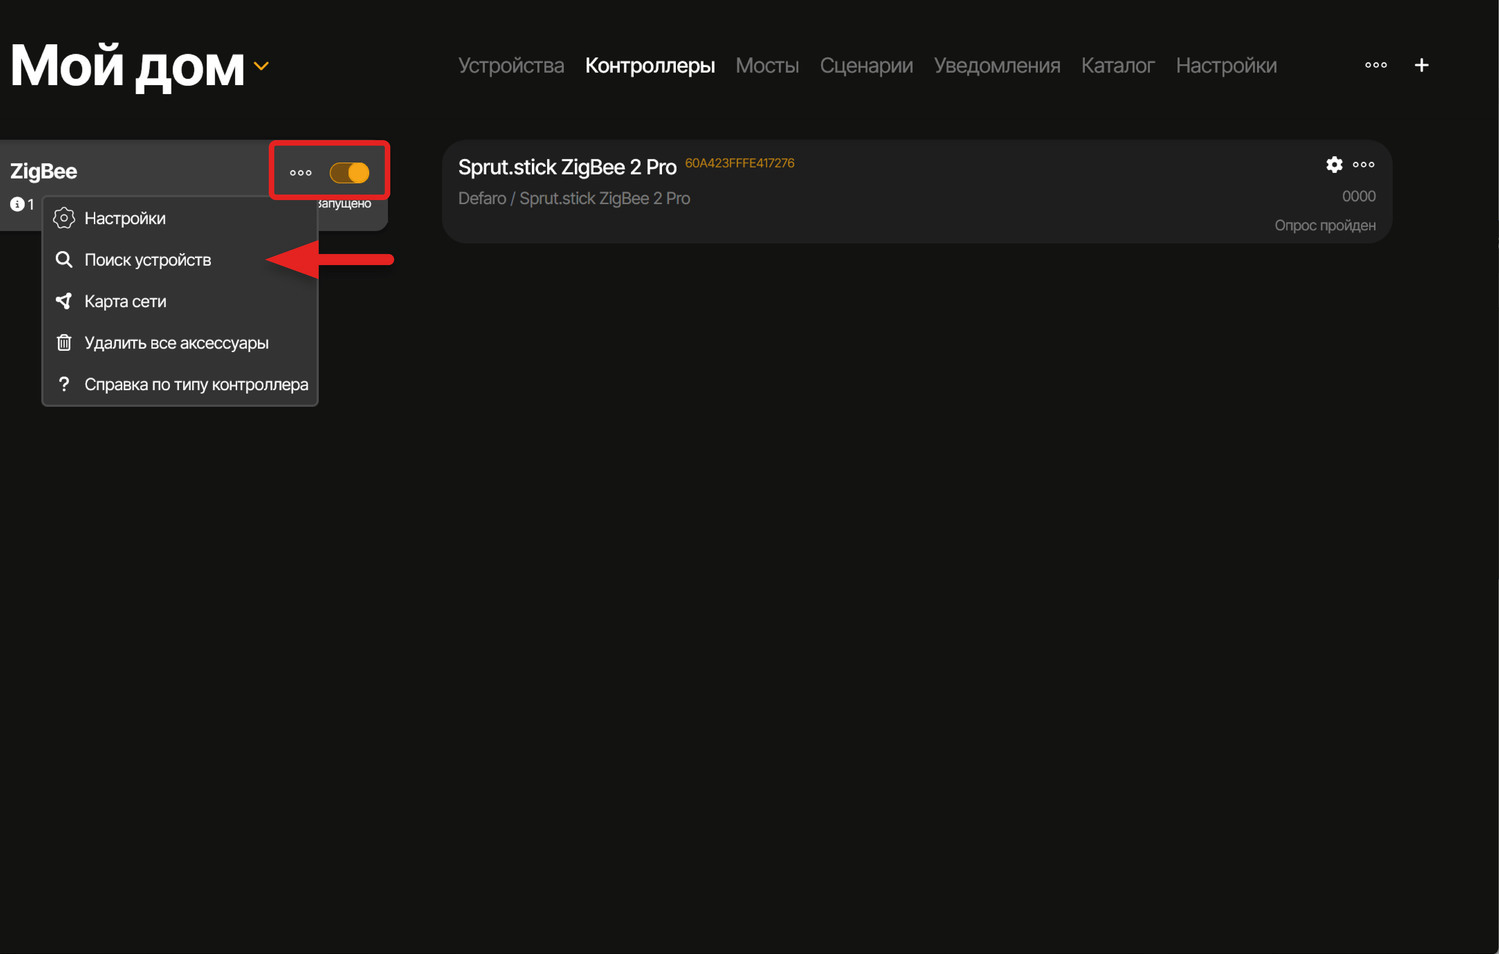Click the orange 60A423FFFE417276 identifier

point(739,162)
